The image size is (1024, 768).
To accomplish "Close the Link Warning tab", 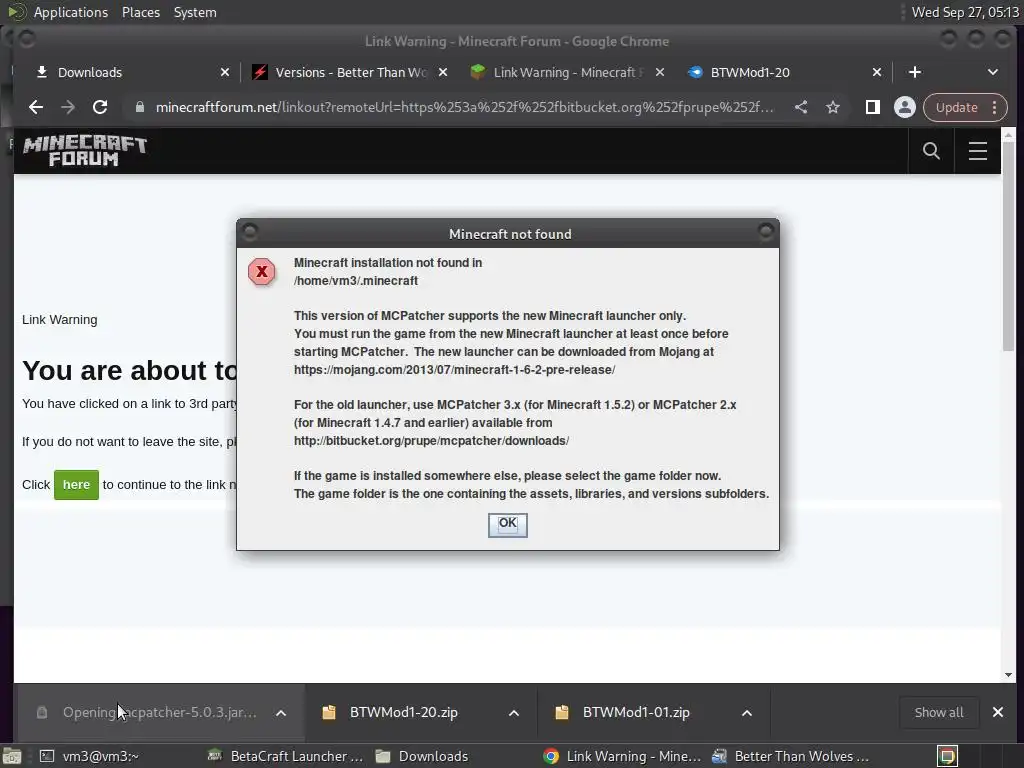I will (x=660, y=72).
